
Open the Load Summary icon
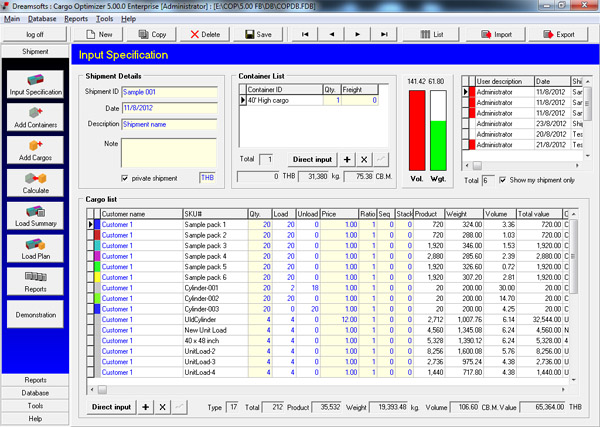[x=35, y=216]
